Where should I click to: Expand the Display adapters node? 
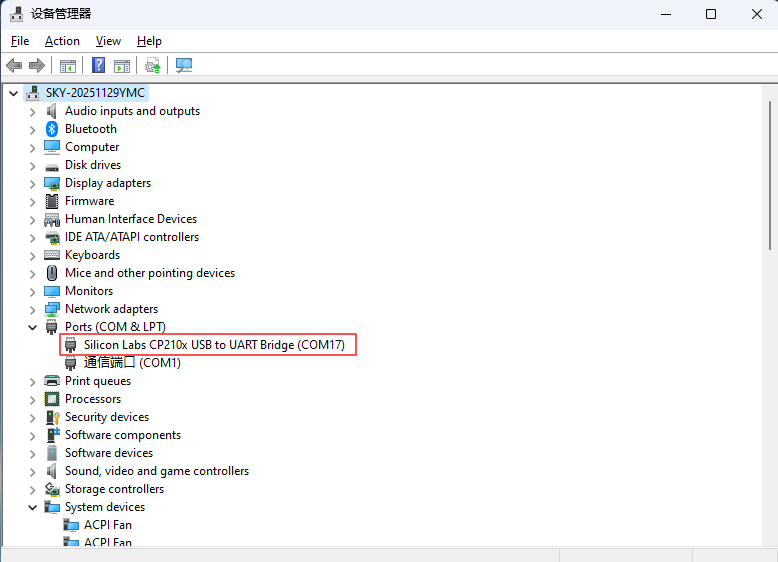point(32,184)
